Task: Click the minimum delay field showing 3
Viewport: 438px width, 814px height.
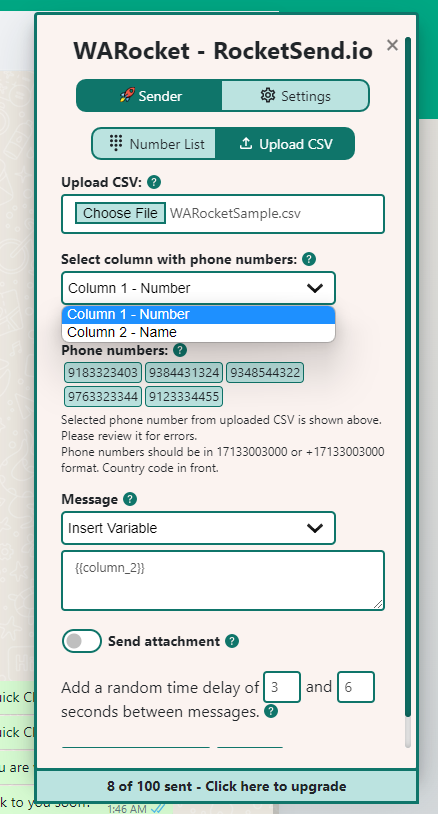Action: pos(282,687)
